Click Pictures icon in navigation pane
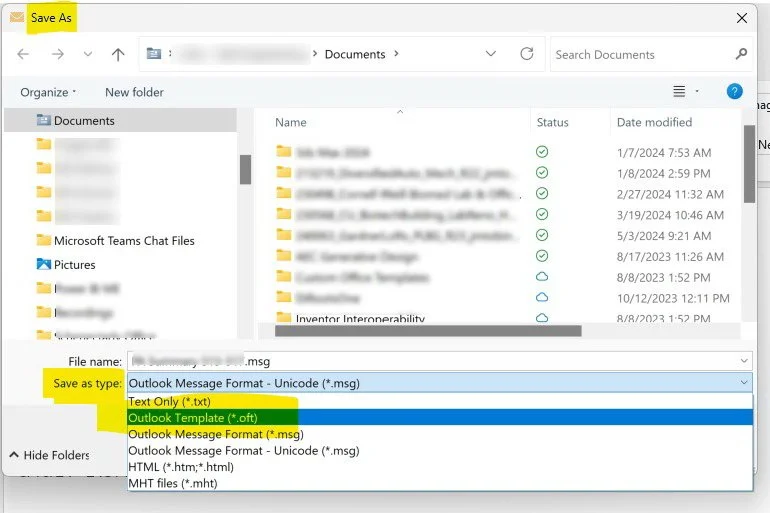770x513 pixels. (x=44, y=264)
